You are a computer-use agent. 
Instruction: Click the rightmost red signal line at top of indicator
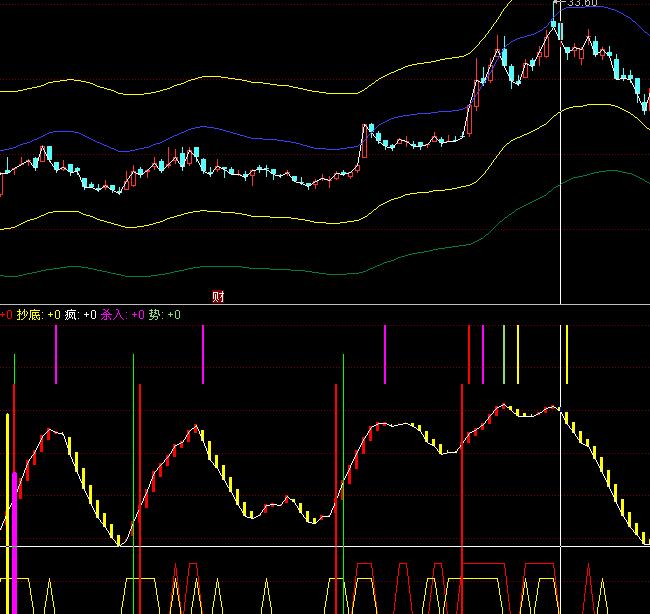click(469, 354)
